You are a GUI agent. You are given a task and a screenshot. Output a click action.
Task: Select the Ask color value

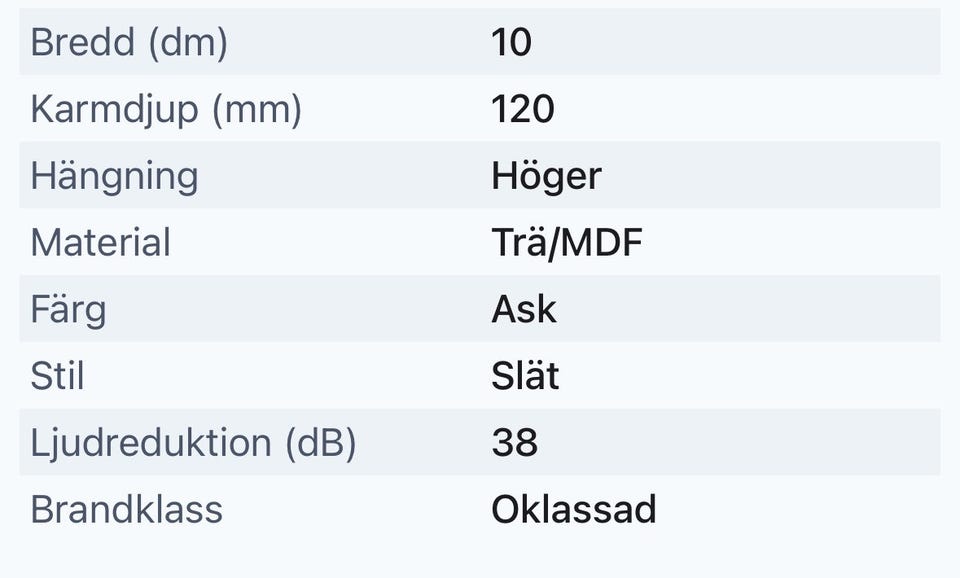coord(523,309)
